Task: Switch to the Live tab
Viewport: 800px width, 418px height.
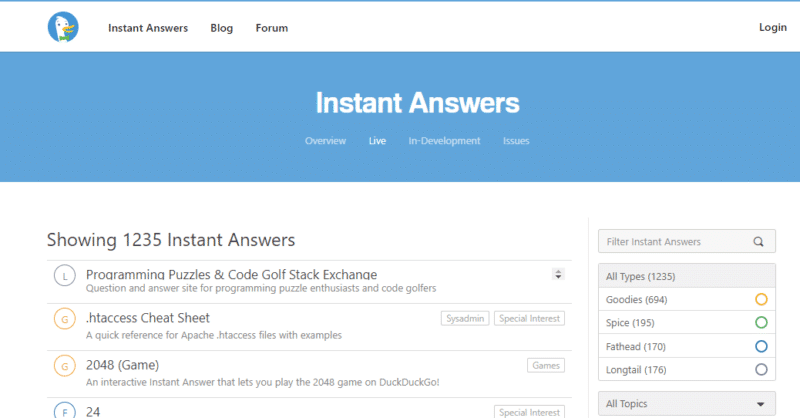Action: (377, 141)
